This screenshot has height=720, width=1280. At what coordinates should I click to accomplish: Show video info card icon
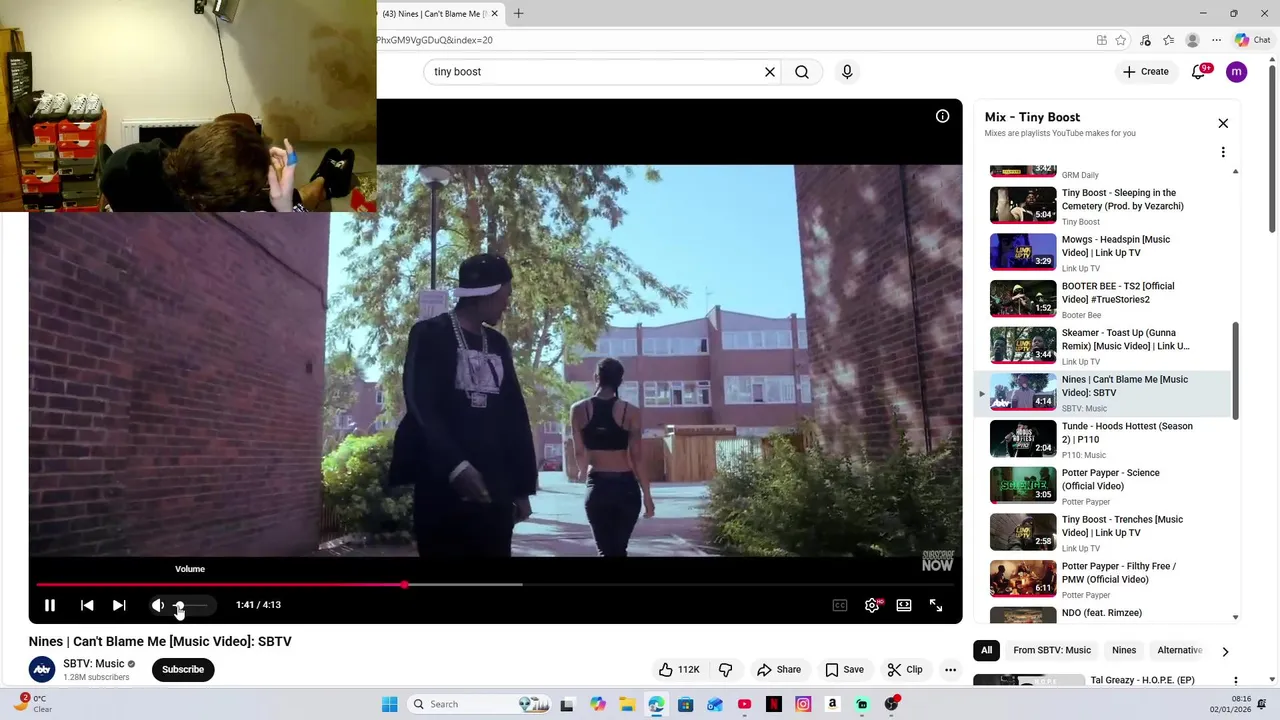tap(942, 116)
